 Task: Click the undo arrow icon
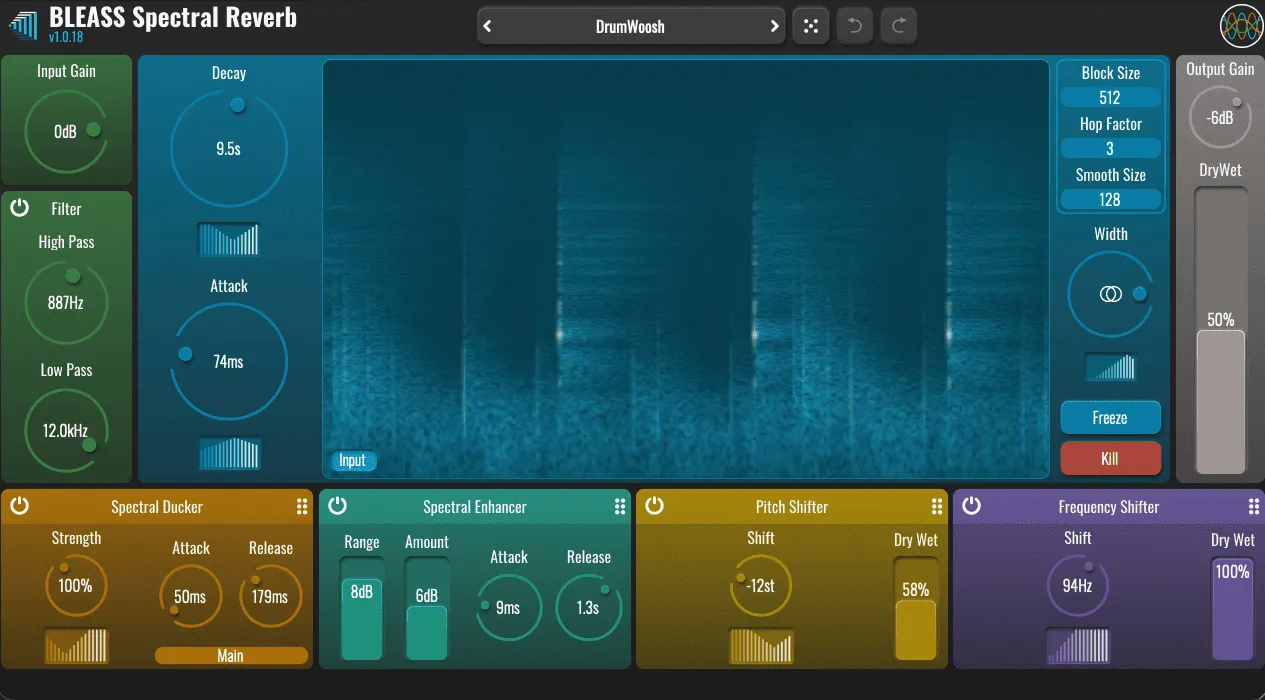tap(855, 26)
